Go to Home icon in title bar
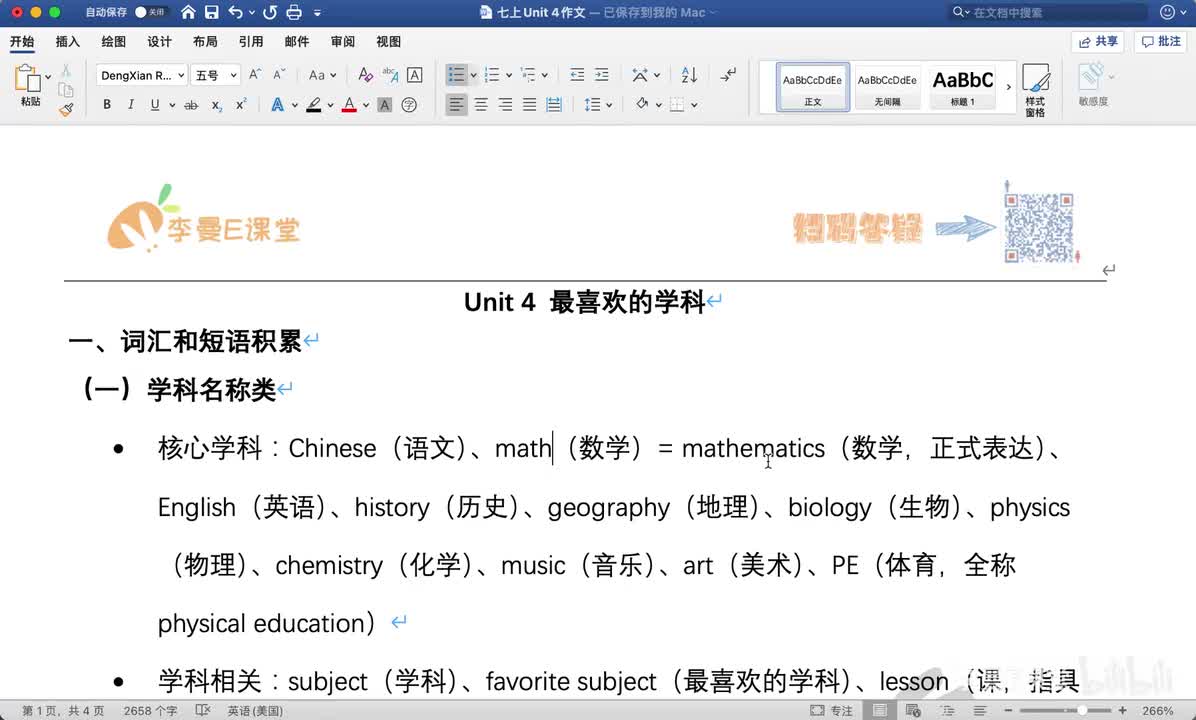 [x=188, y=12]
